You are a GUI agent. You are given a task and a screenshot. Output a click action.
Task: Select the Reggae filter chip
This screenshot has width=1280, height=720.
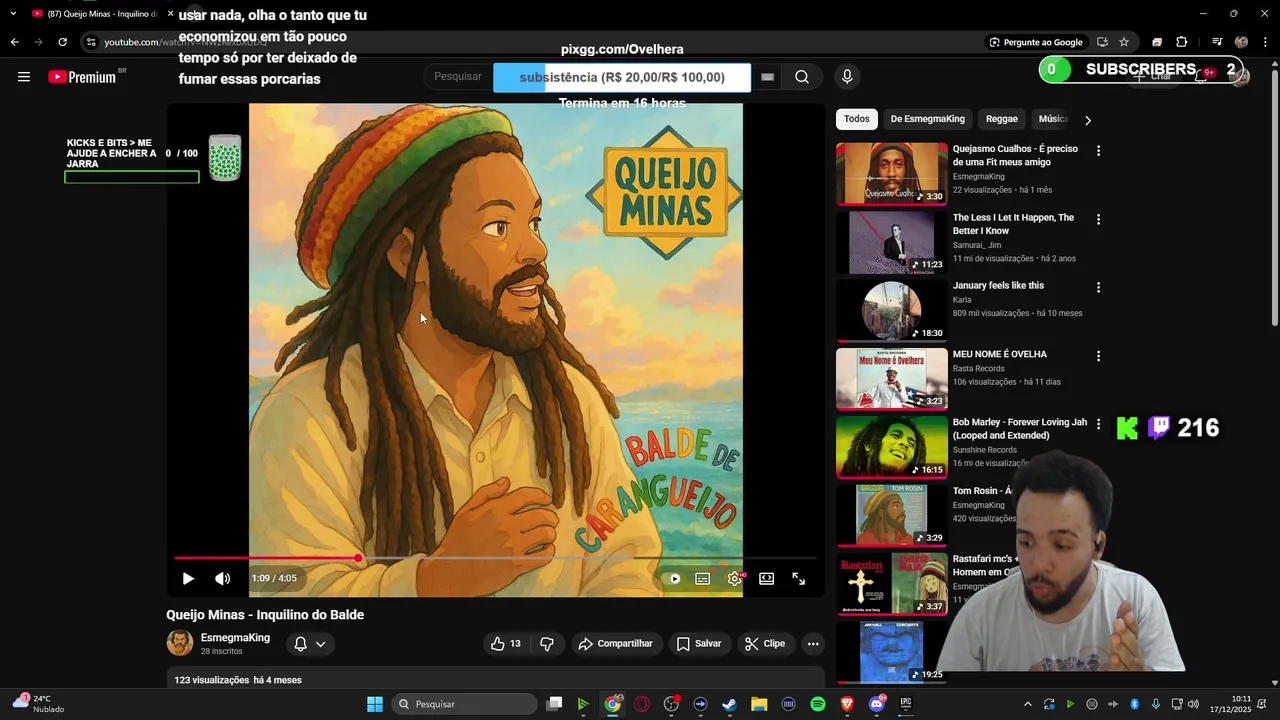(1001, 119)
